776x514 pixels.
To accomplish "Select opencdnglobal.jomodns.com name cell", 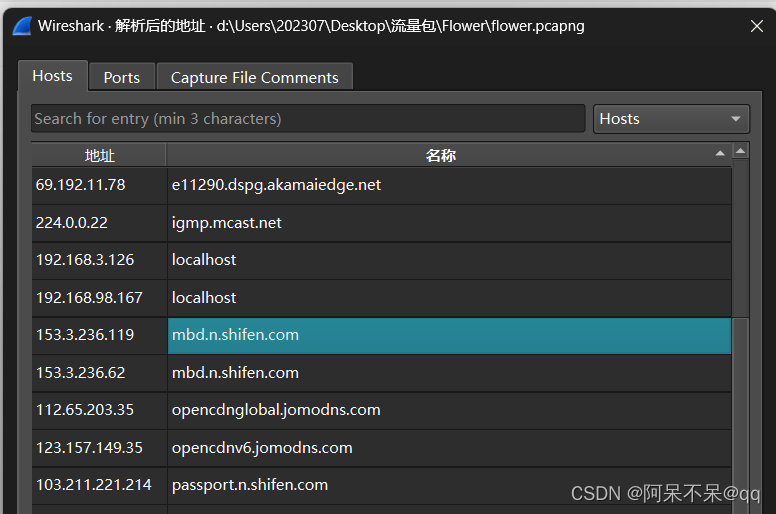I will (449, 410).
